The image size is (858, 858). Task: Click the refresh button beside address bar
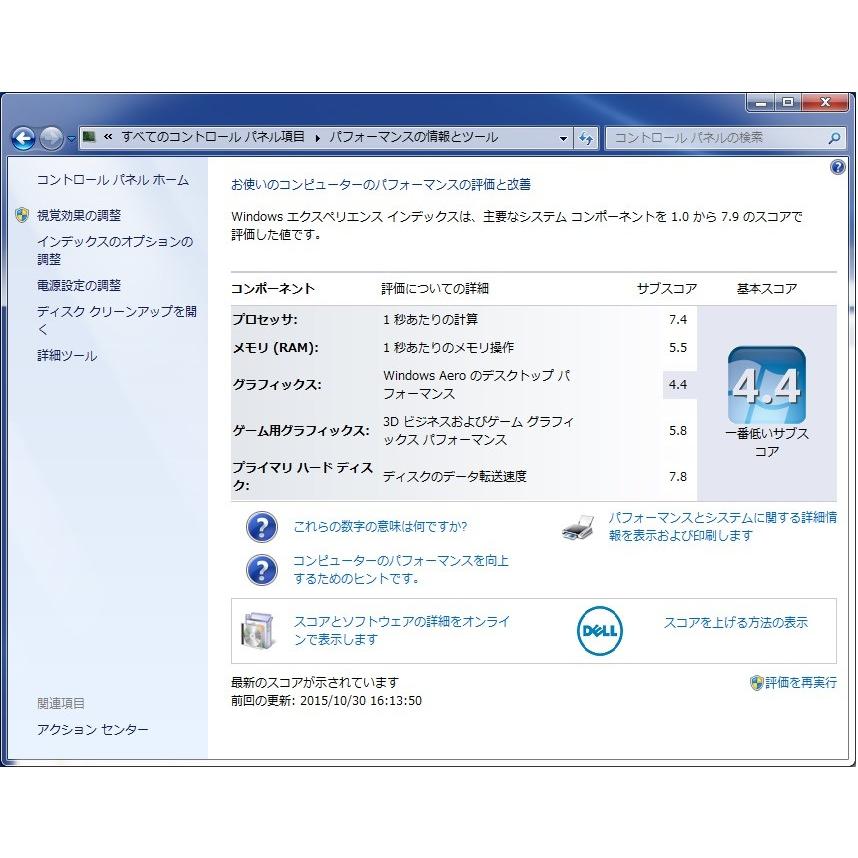coord(587,138)
